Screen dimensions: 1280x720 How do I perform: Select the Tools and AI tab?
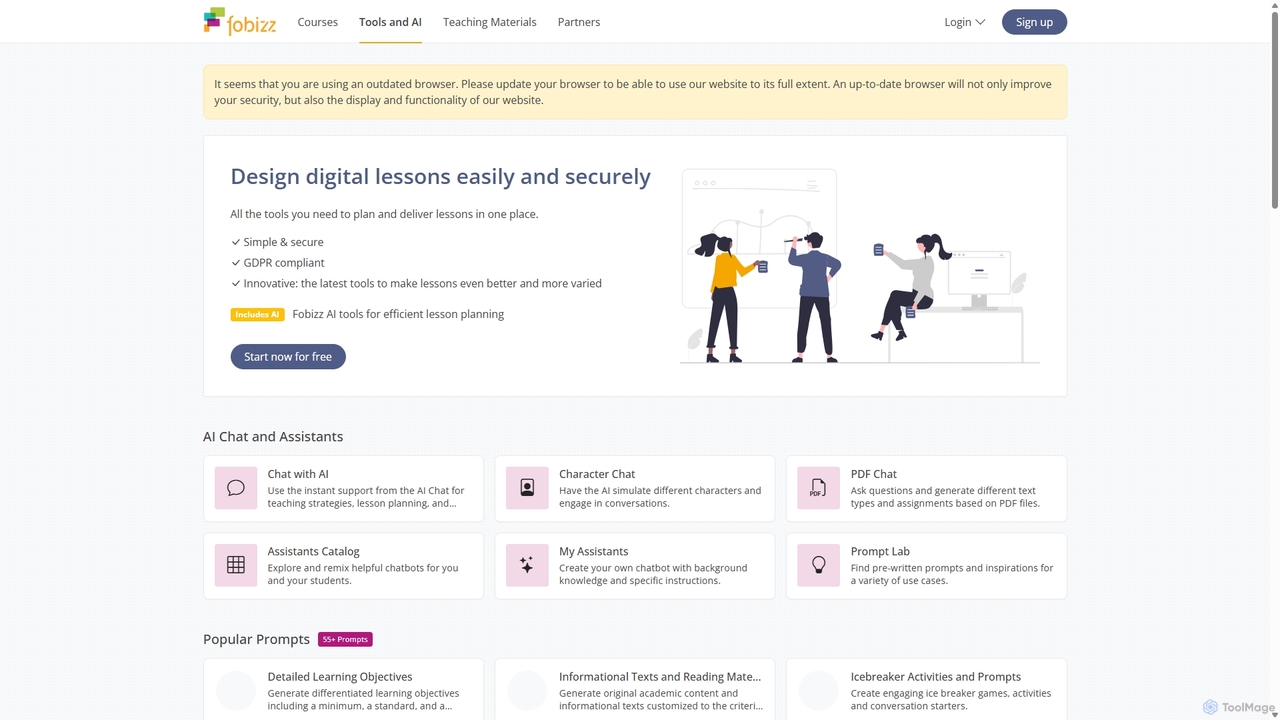click(x=390, y=22)
